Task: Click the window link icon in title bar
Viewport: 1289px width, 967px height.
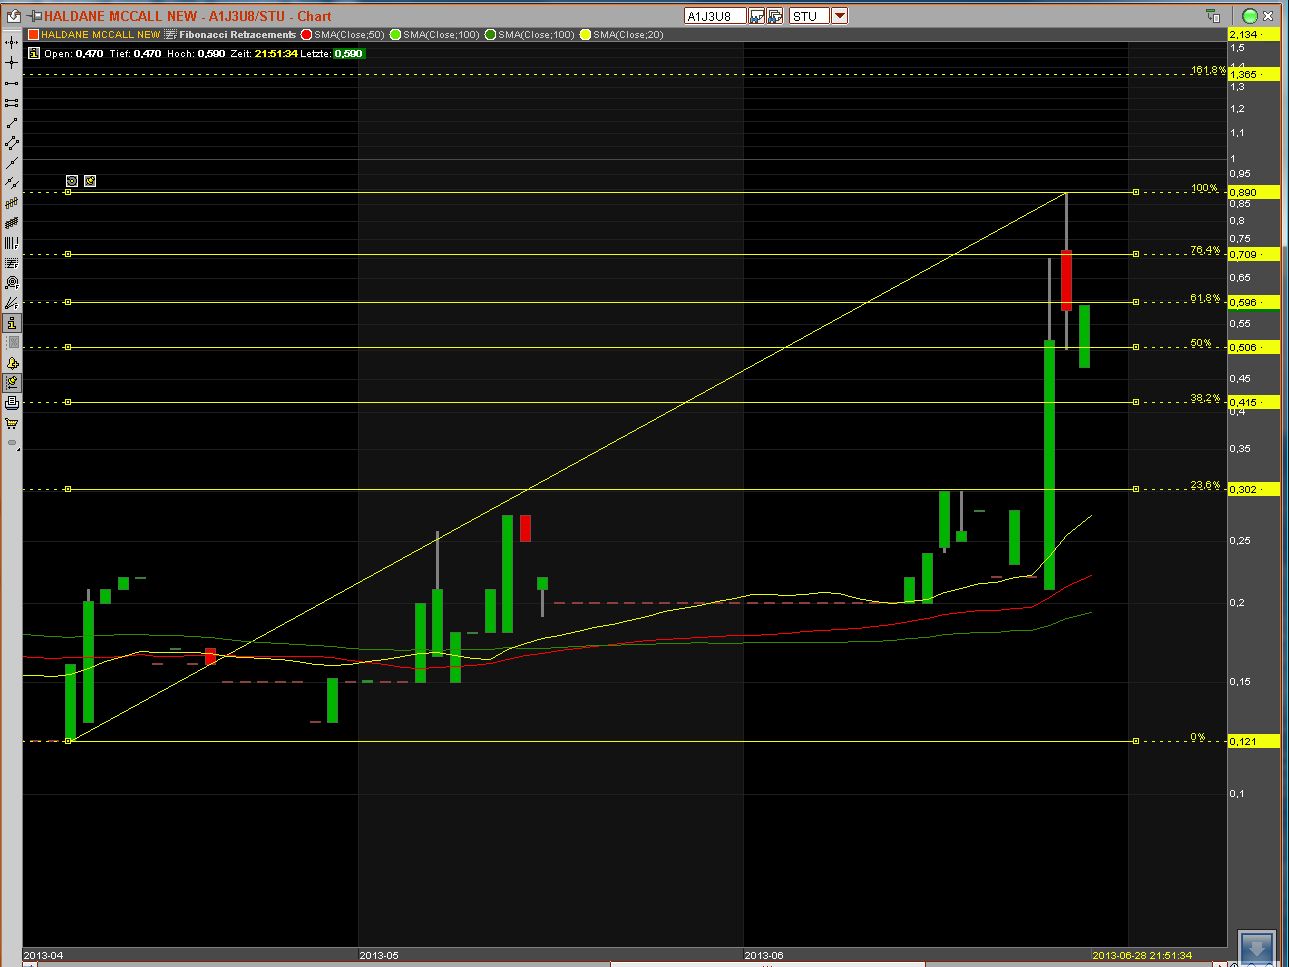Action: (1214, 16)
